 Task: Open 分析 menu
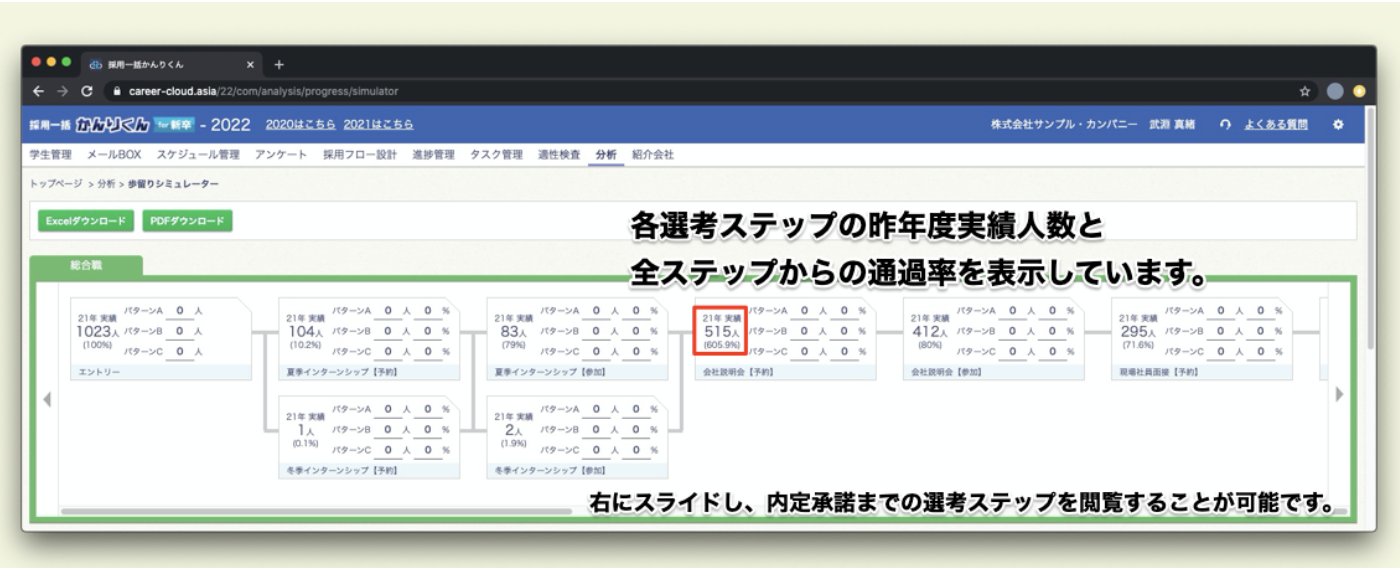[606, 155]
